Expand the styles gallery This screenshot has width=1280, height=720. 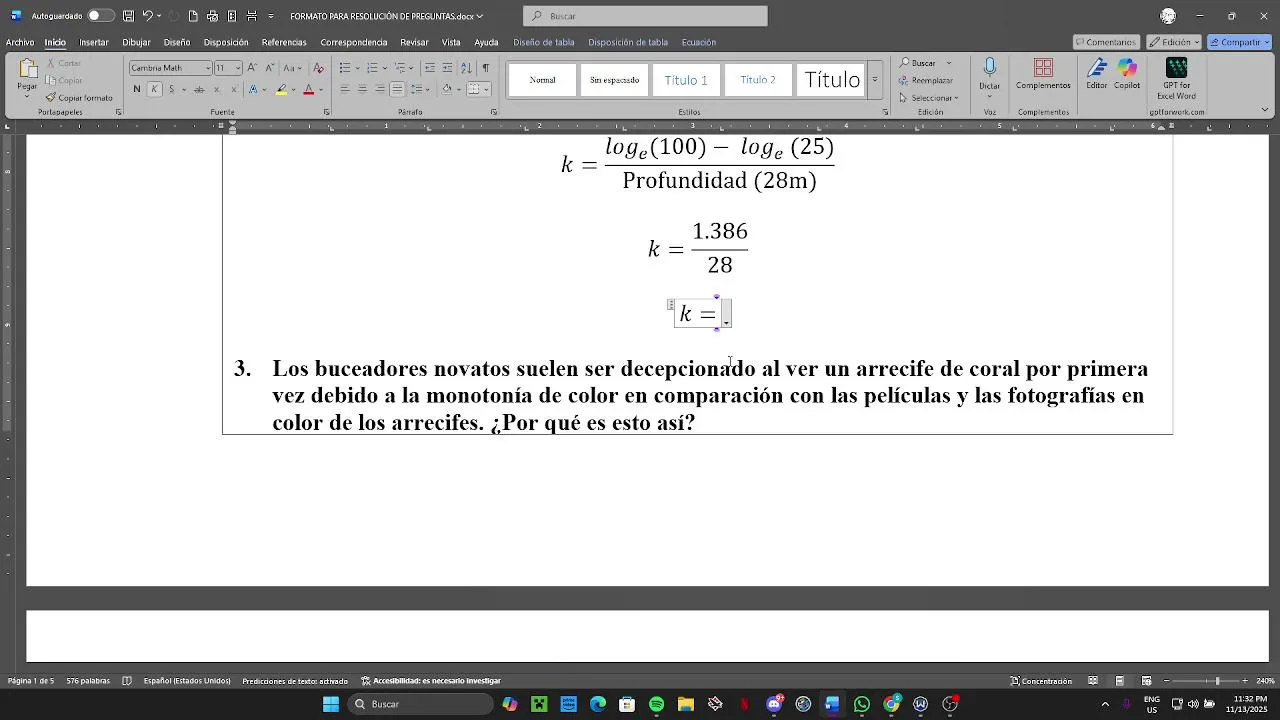875,80
